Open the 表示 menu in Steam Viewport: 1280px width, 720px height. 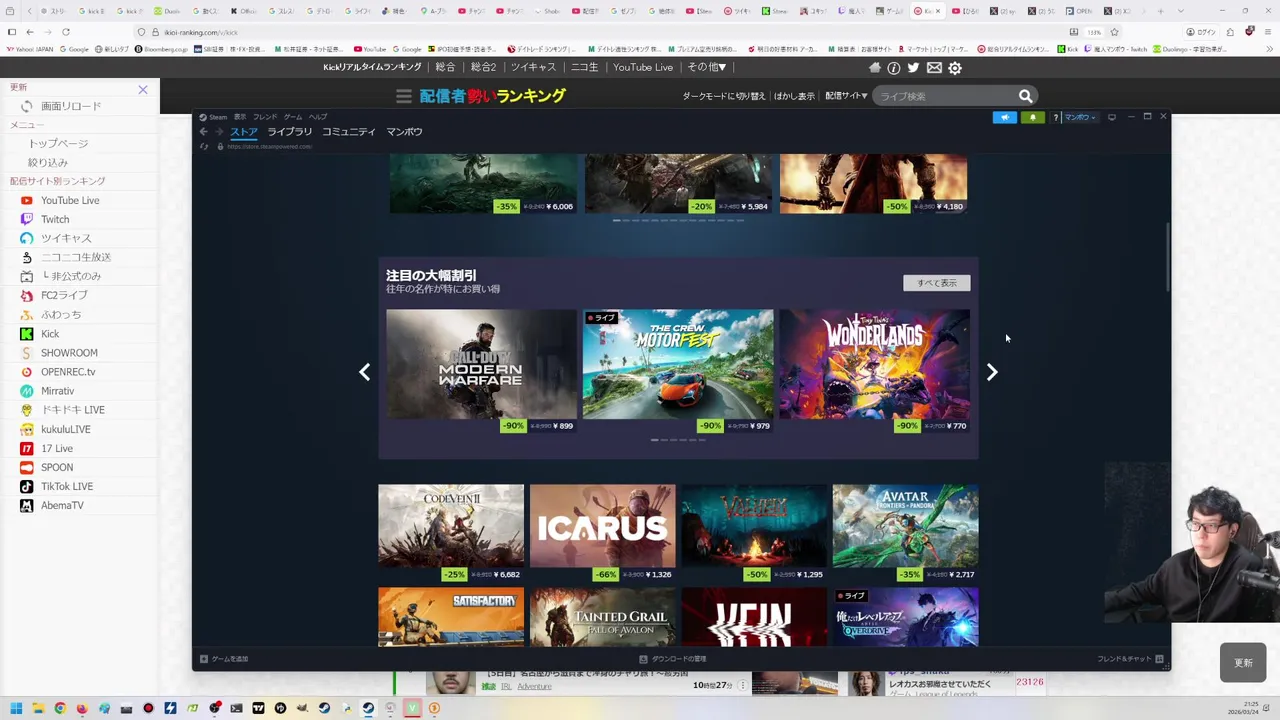coord(240,117)
